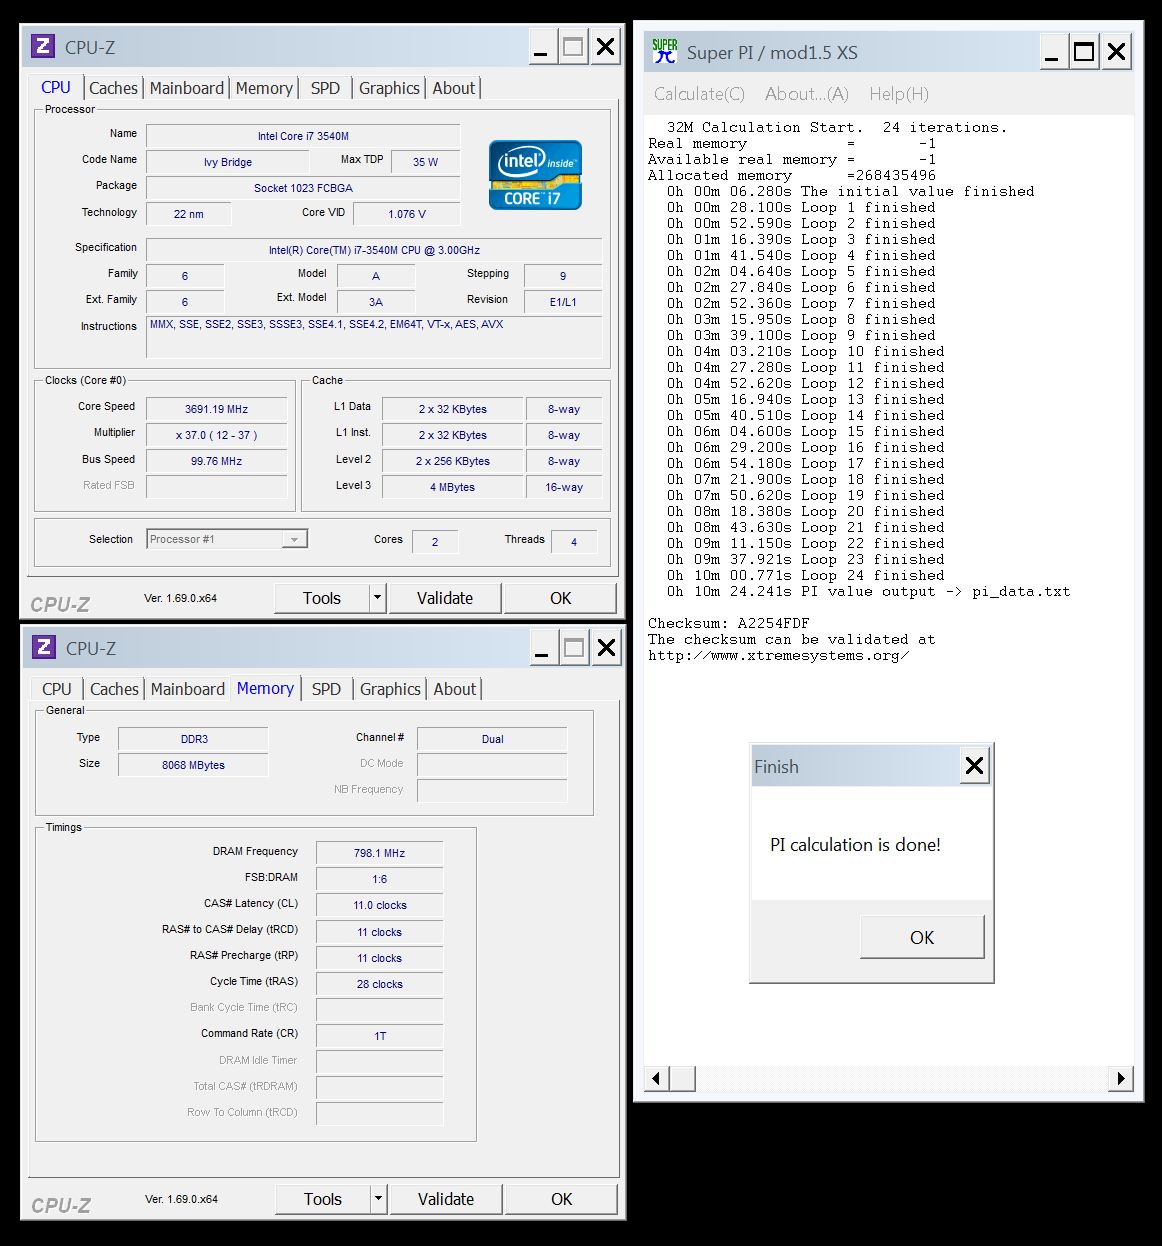Maximize the Super PI window

tap(1084, 51)
